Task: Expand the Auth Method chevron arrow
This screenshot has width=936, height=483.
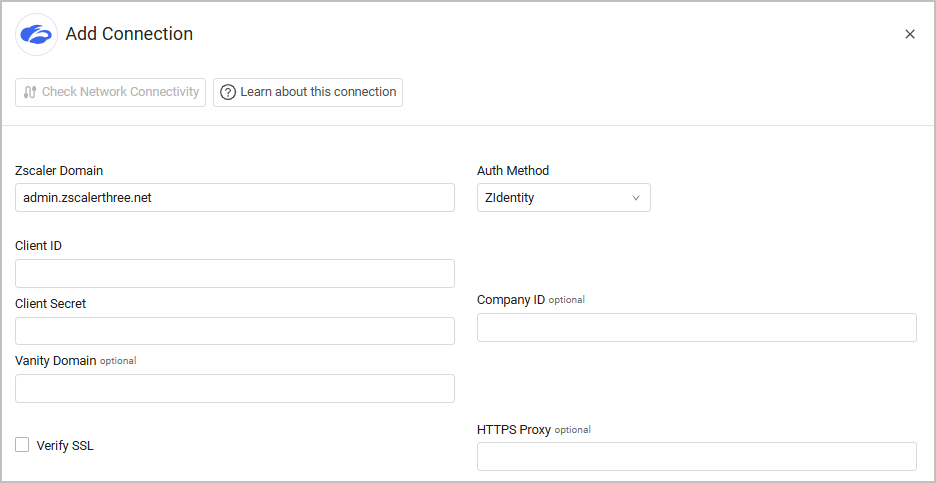Action: [636, 198]
